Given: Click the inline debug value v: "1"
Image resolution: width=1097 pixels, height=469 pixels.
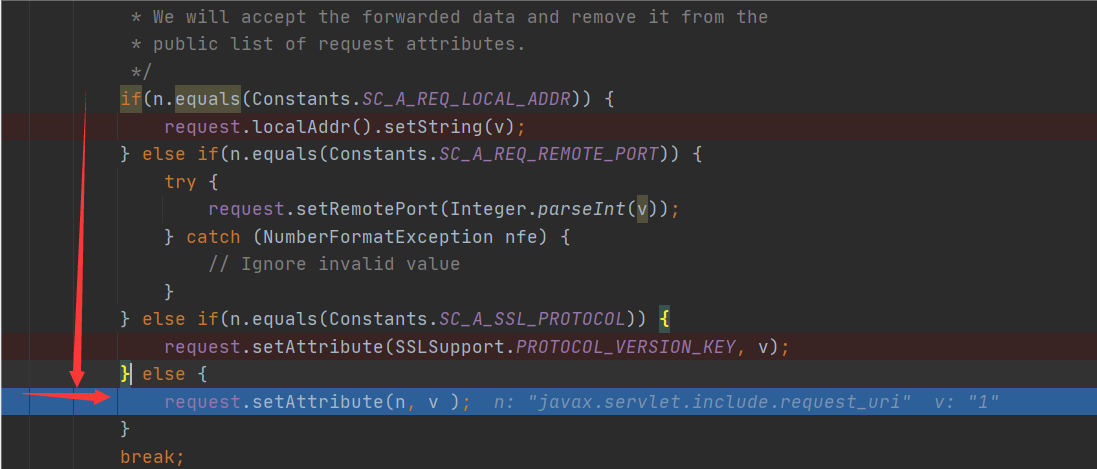Looking at the screenshot, I should (966, 402).
